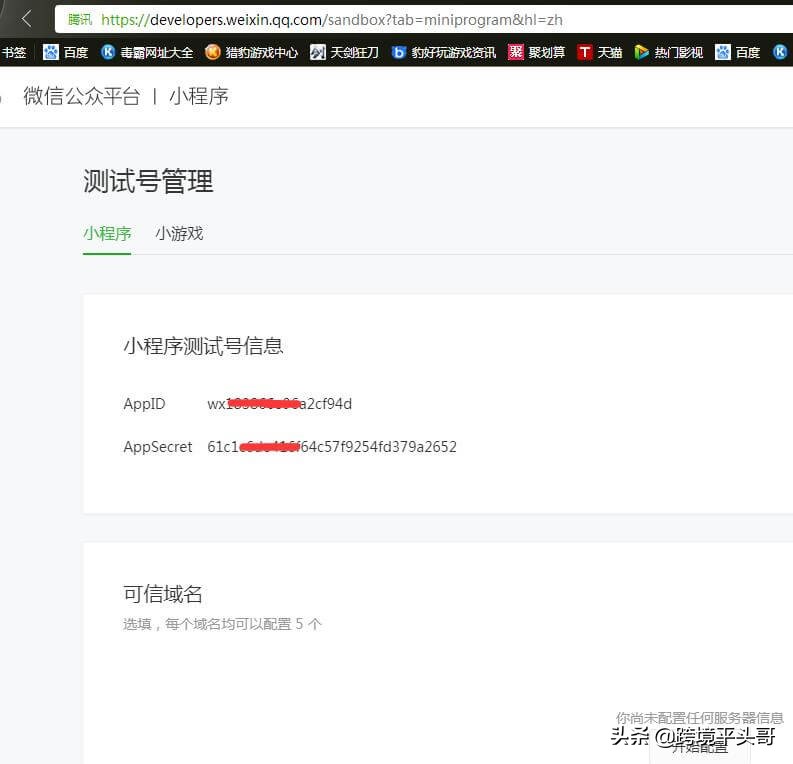Switch to the 小程序 tab

(107, 234)
